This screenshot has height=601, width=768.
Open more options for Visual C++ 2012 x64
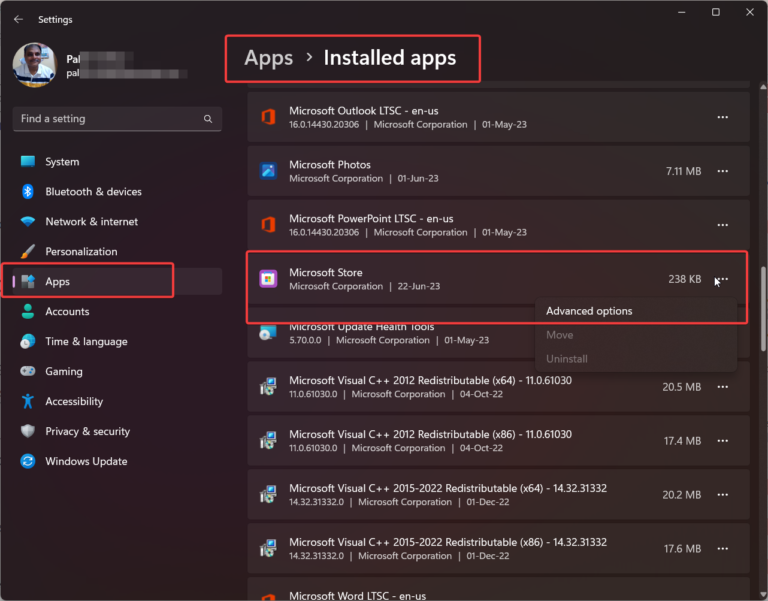(x=722, y=386)
